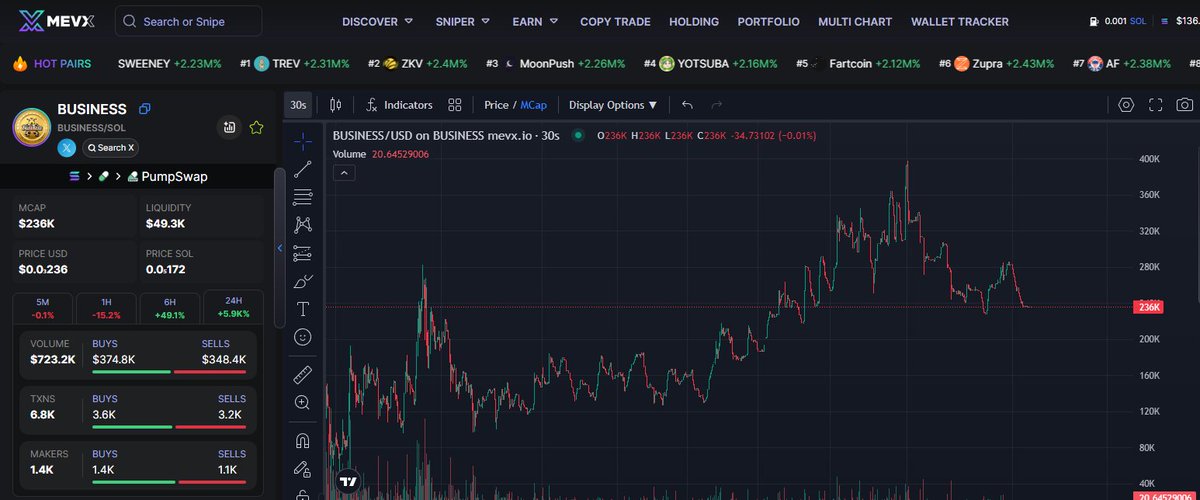Collapse the chart legend with the caret
This screenshot has width=1200, height=500.
coord(342,173)
